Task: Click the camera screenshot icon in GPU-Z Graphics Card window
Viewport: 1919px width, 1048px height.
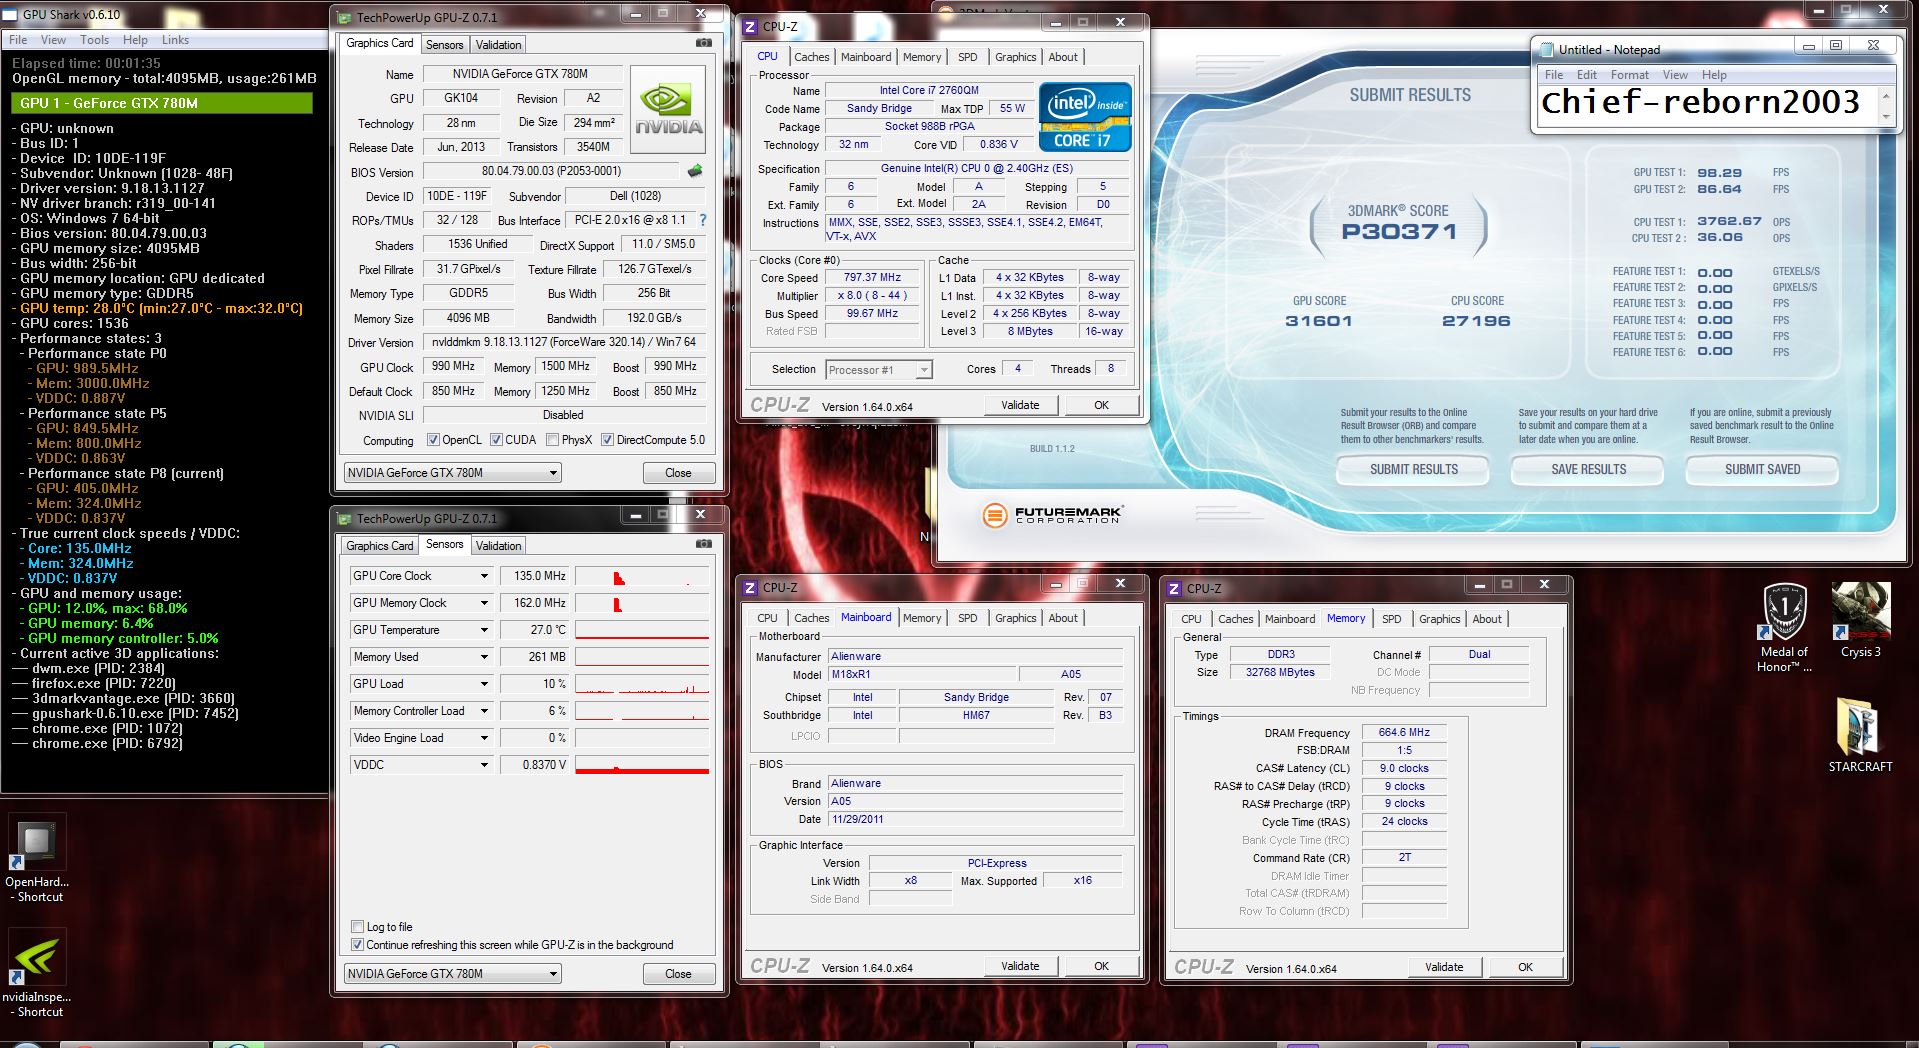Action: (704, 43)
